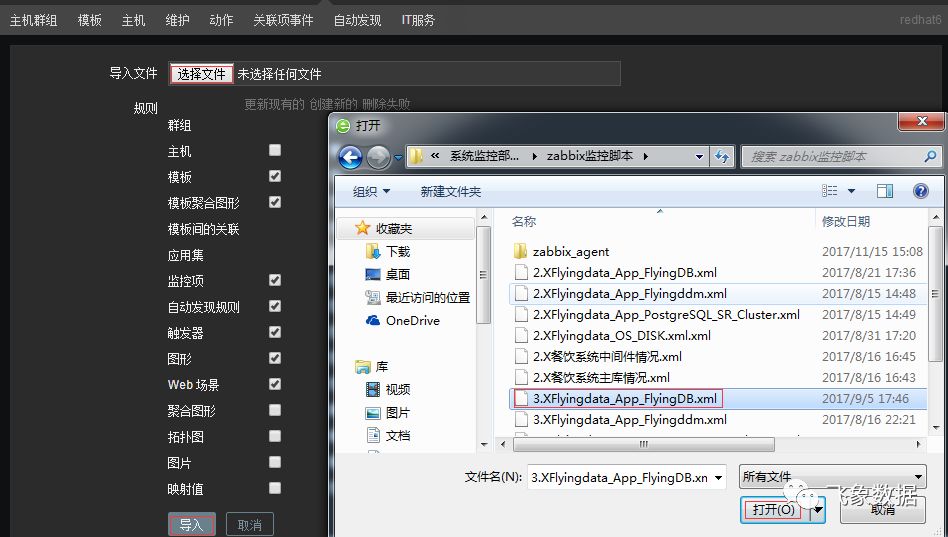
Task: Select file 2.X餐饮系统主库情况.xml
Action: tap(591, 377)
